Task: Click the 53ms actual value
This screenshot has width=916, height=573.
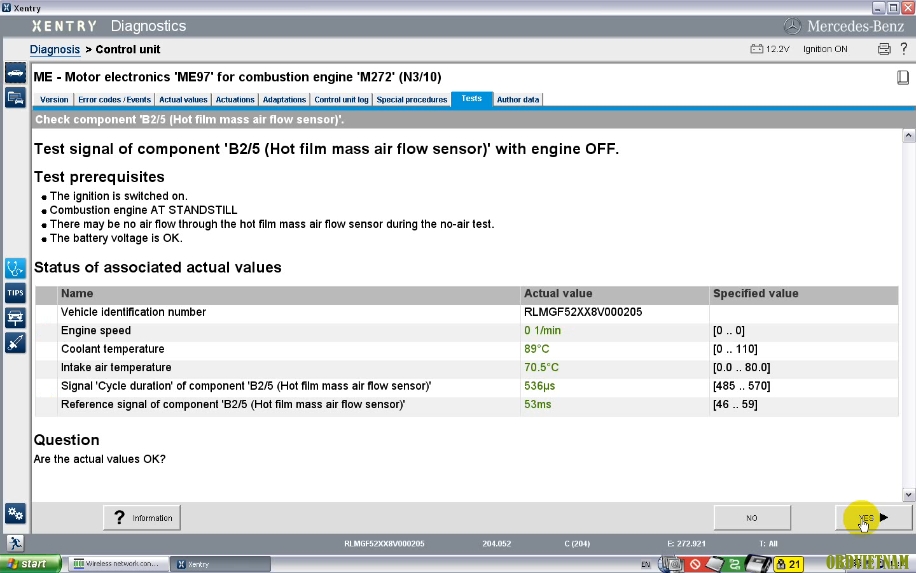Action: 537,405
